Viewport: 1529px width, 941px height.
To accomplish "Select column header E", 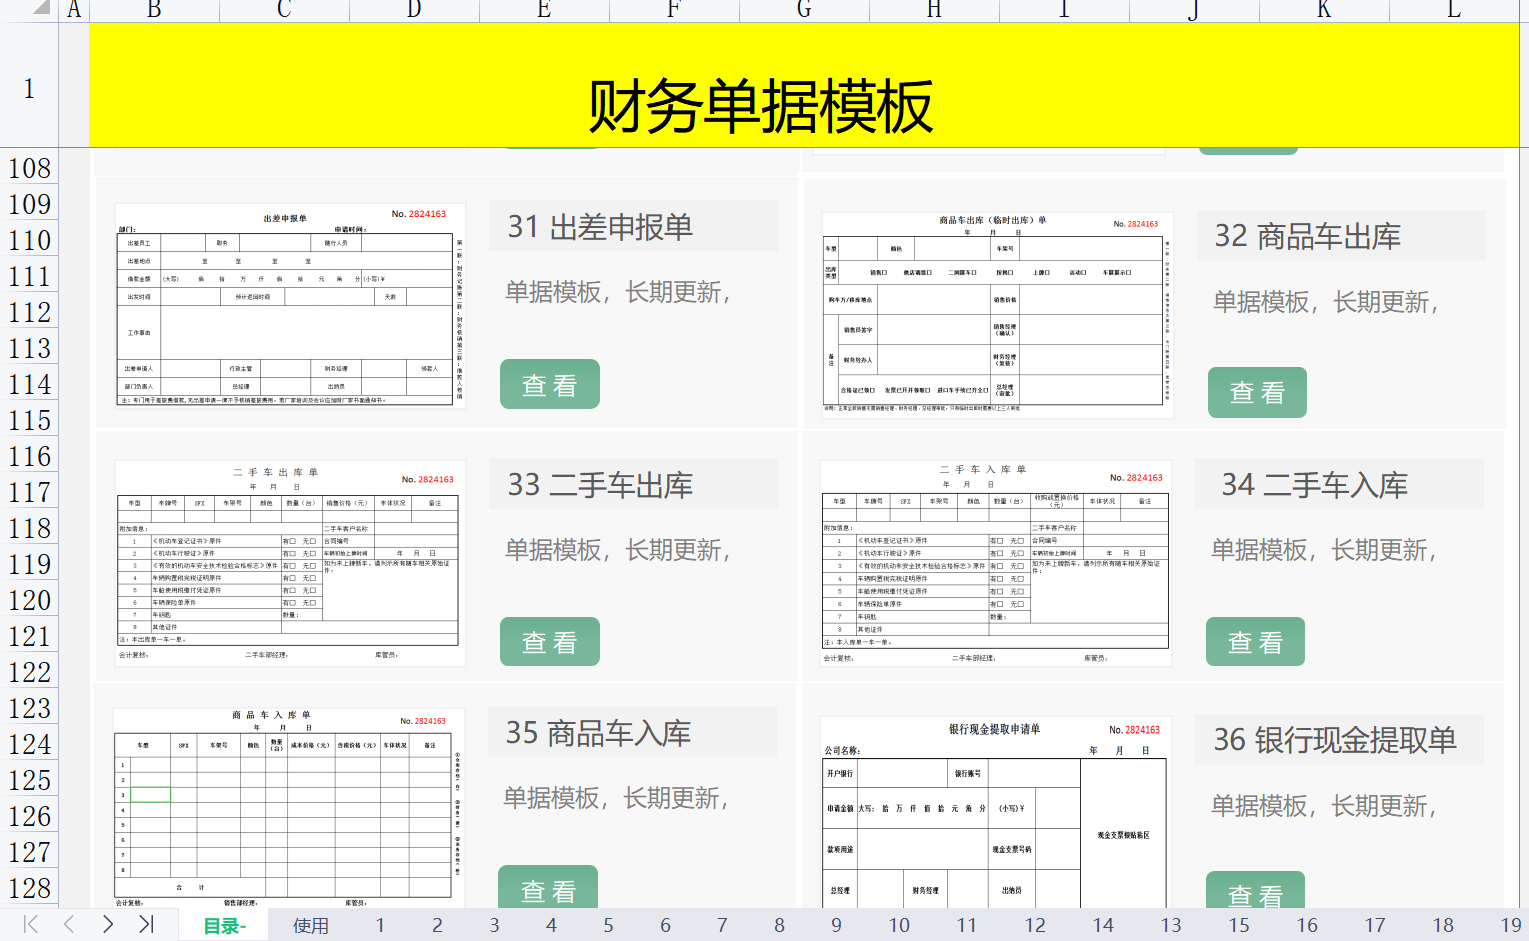I will click(x=543, y=9).
